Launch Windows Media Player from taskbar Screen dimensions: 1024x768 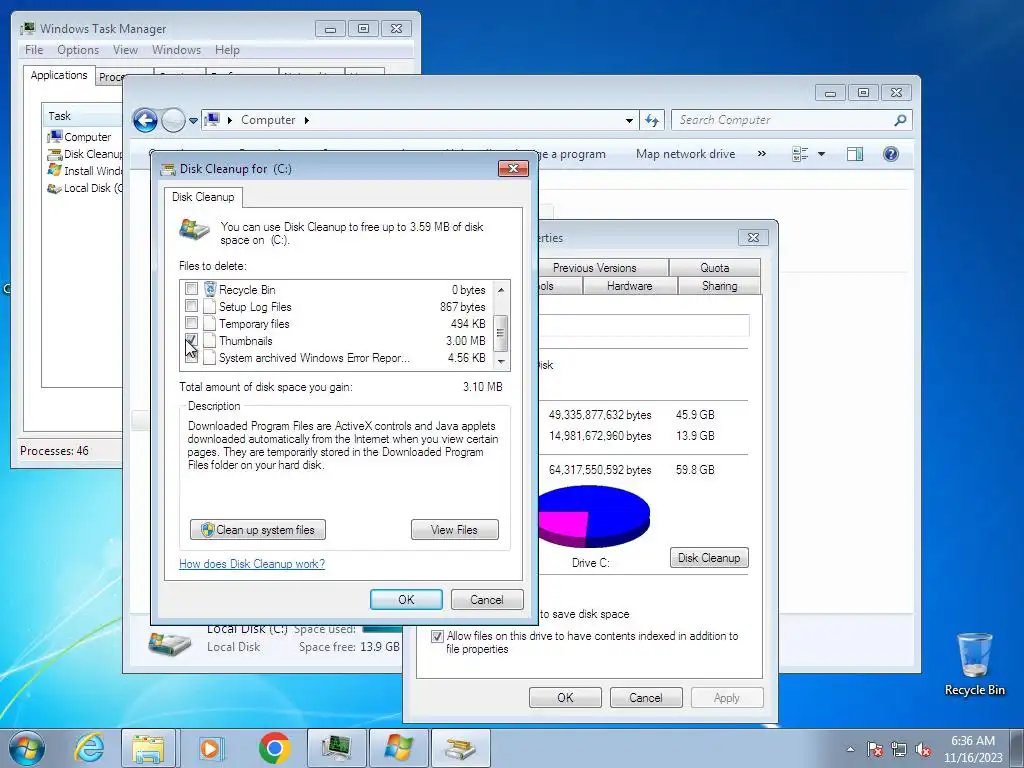point(210,748)
